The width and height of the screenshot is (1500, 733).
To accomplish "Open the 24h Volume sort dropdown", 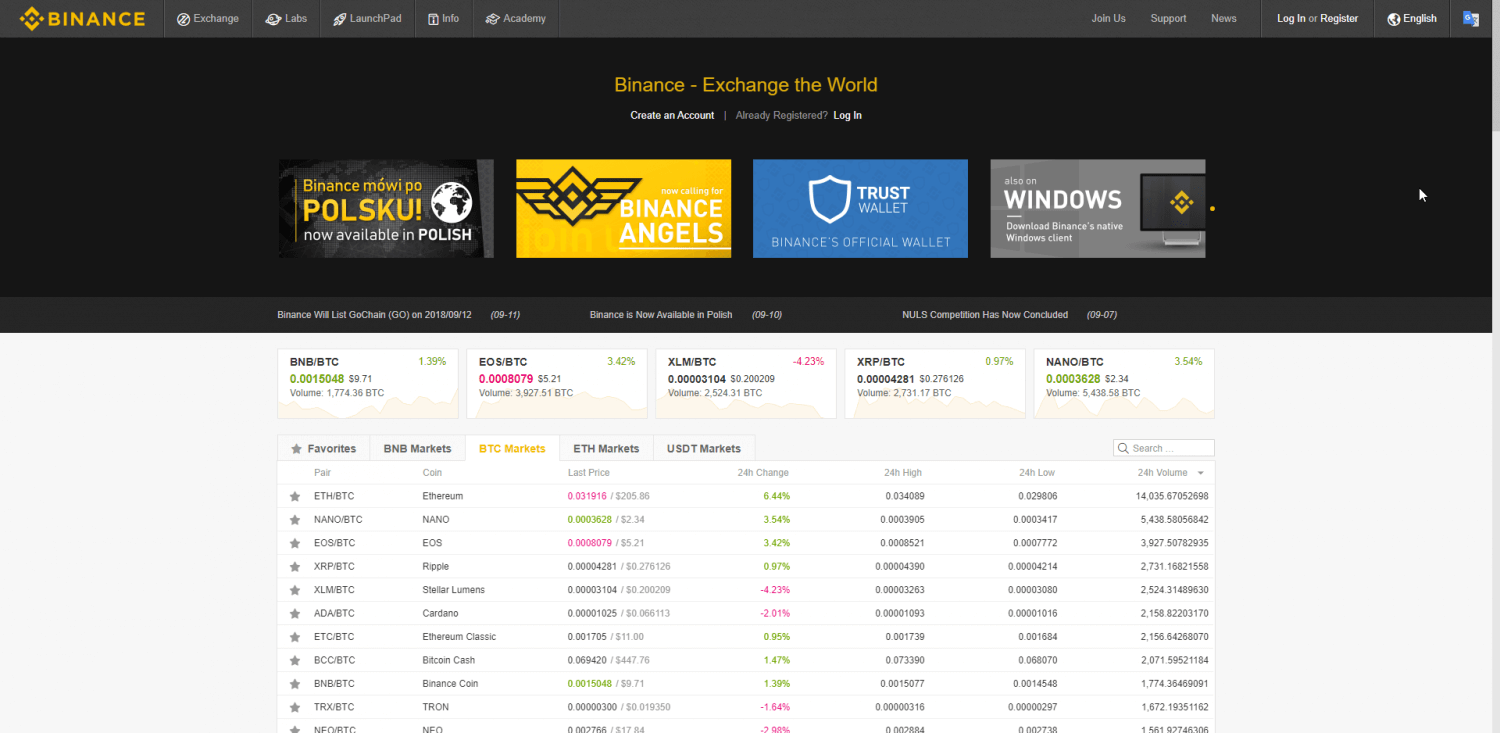I will click(1199, 472).
